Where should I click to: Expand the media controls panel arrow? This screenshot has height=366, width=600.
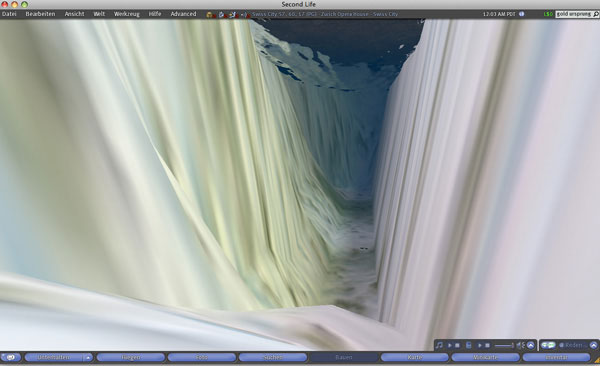pos(531,345)
